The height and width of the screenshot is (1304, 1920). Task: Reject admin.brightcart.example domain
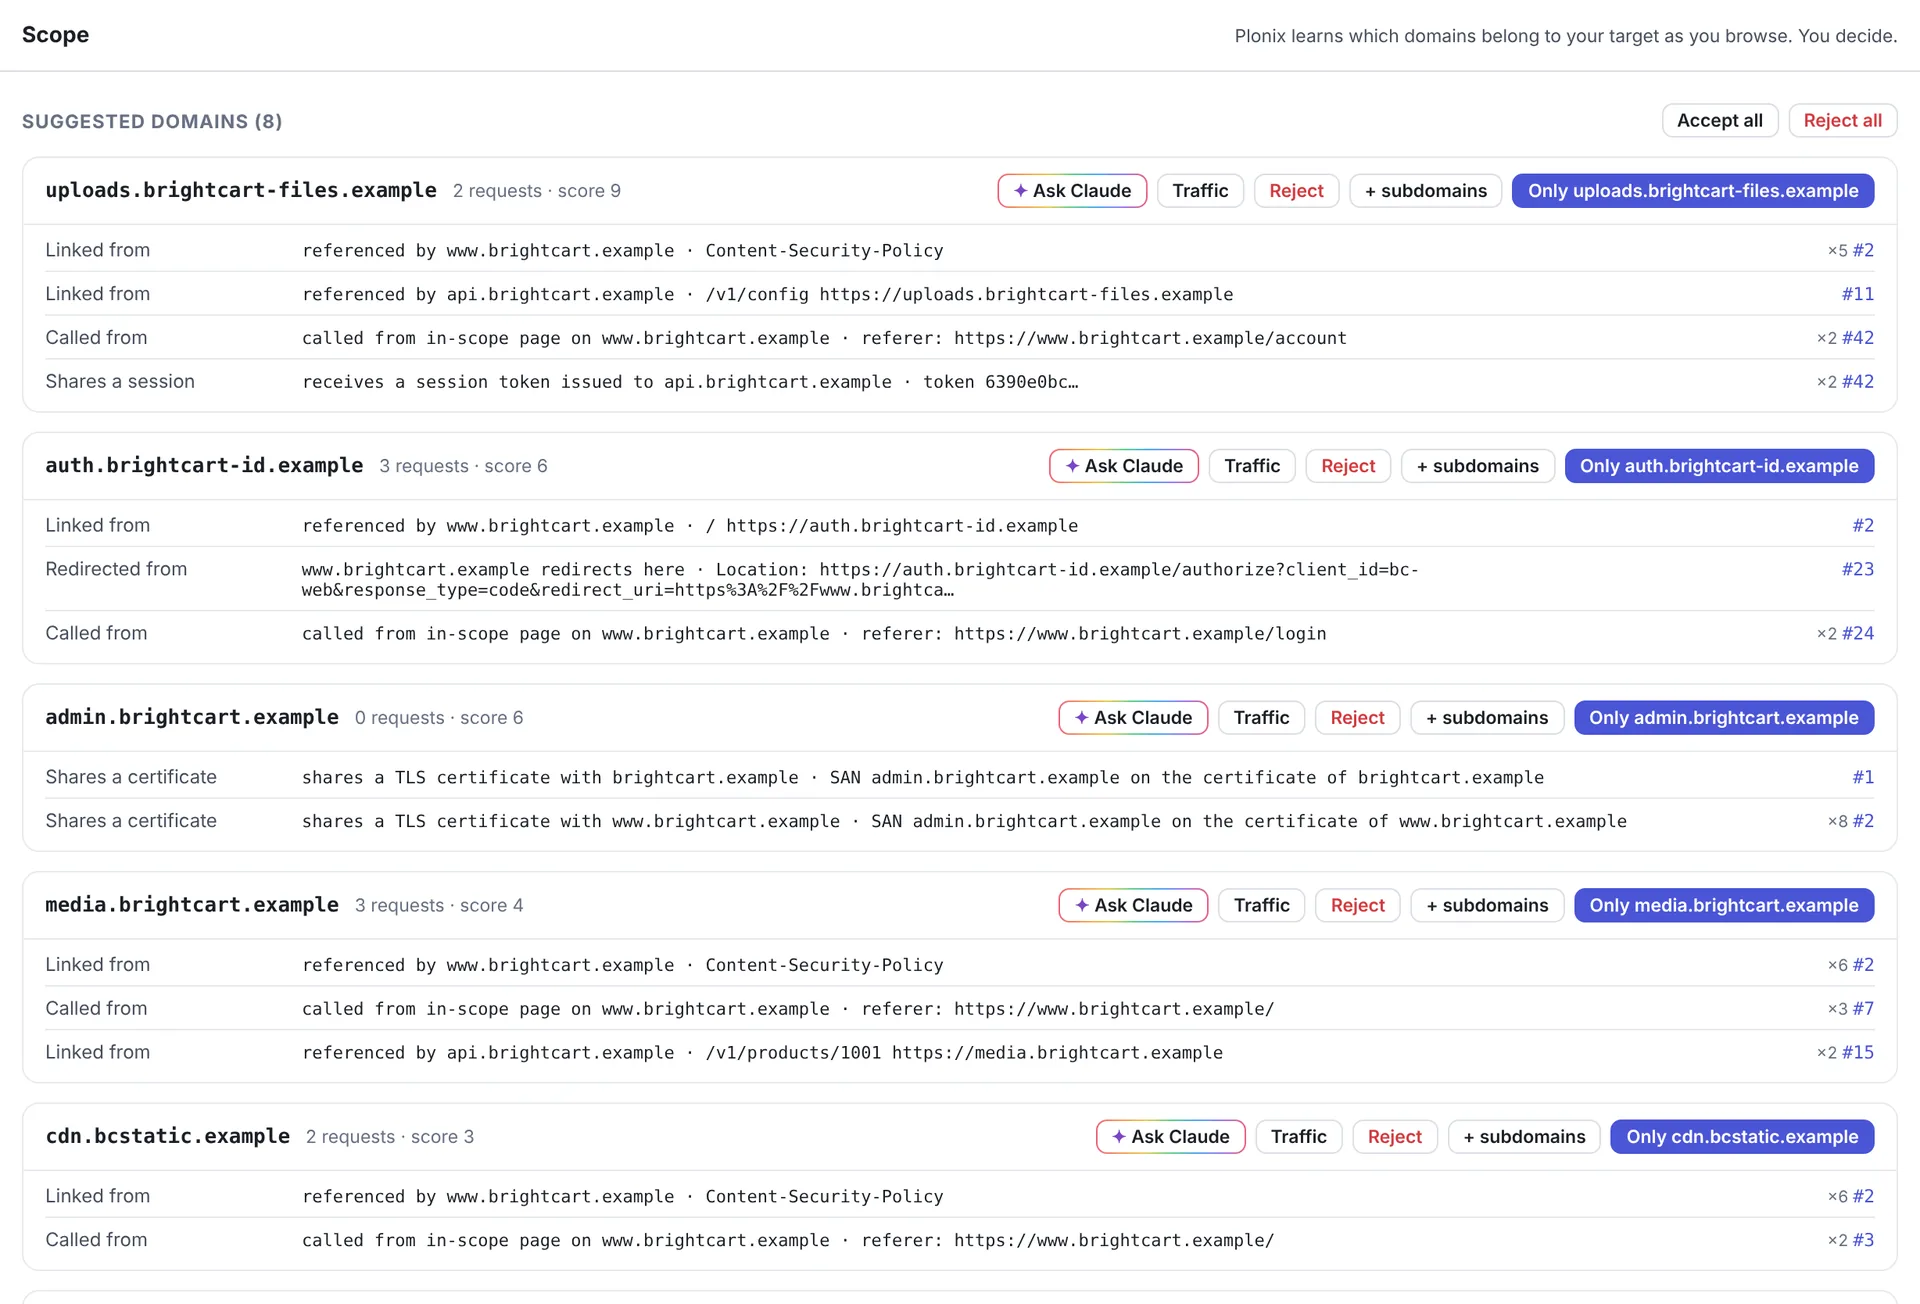pyautogui.click(x=1357, y=717)
